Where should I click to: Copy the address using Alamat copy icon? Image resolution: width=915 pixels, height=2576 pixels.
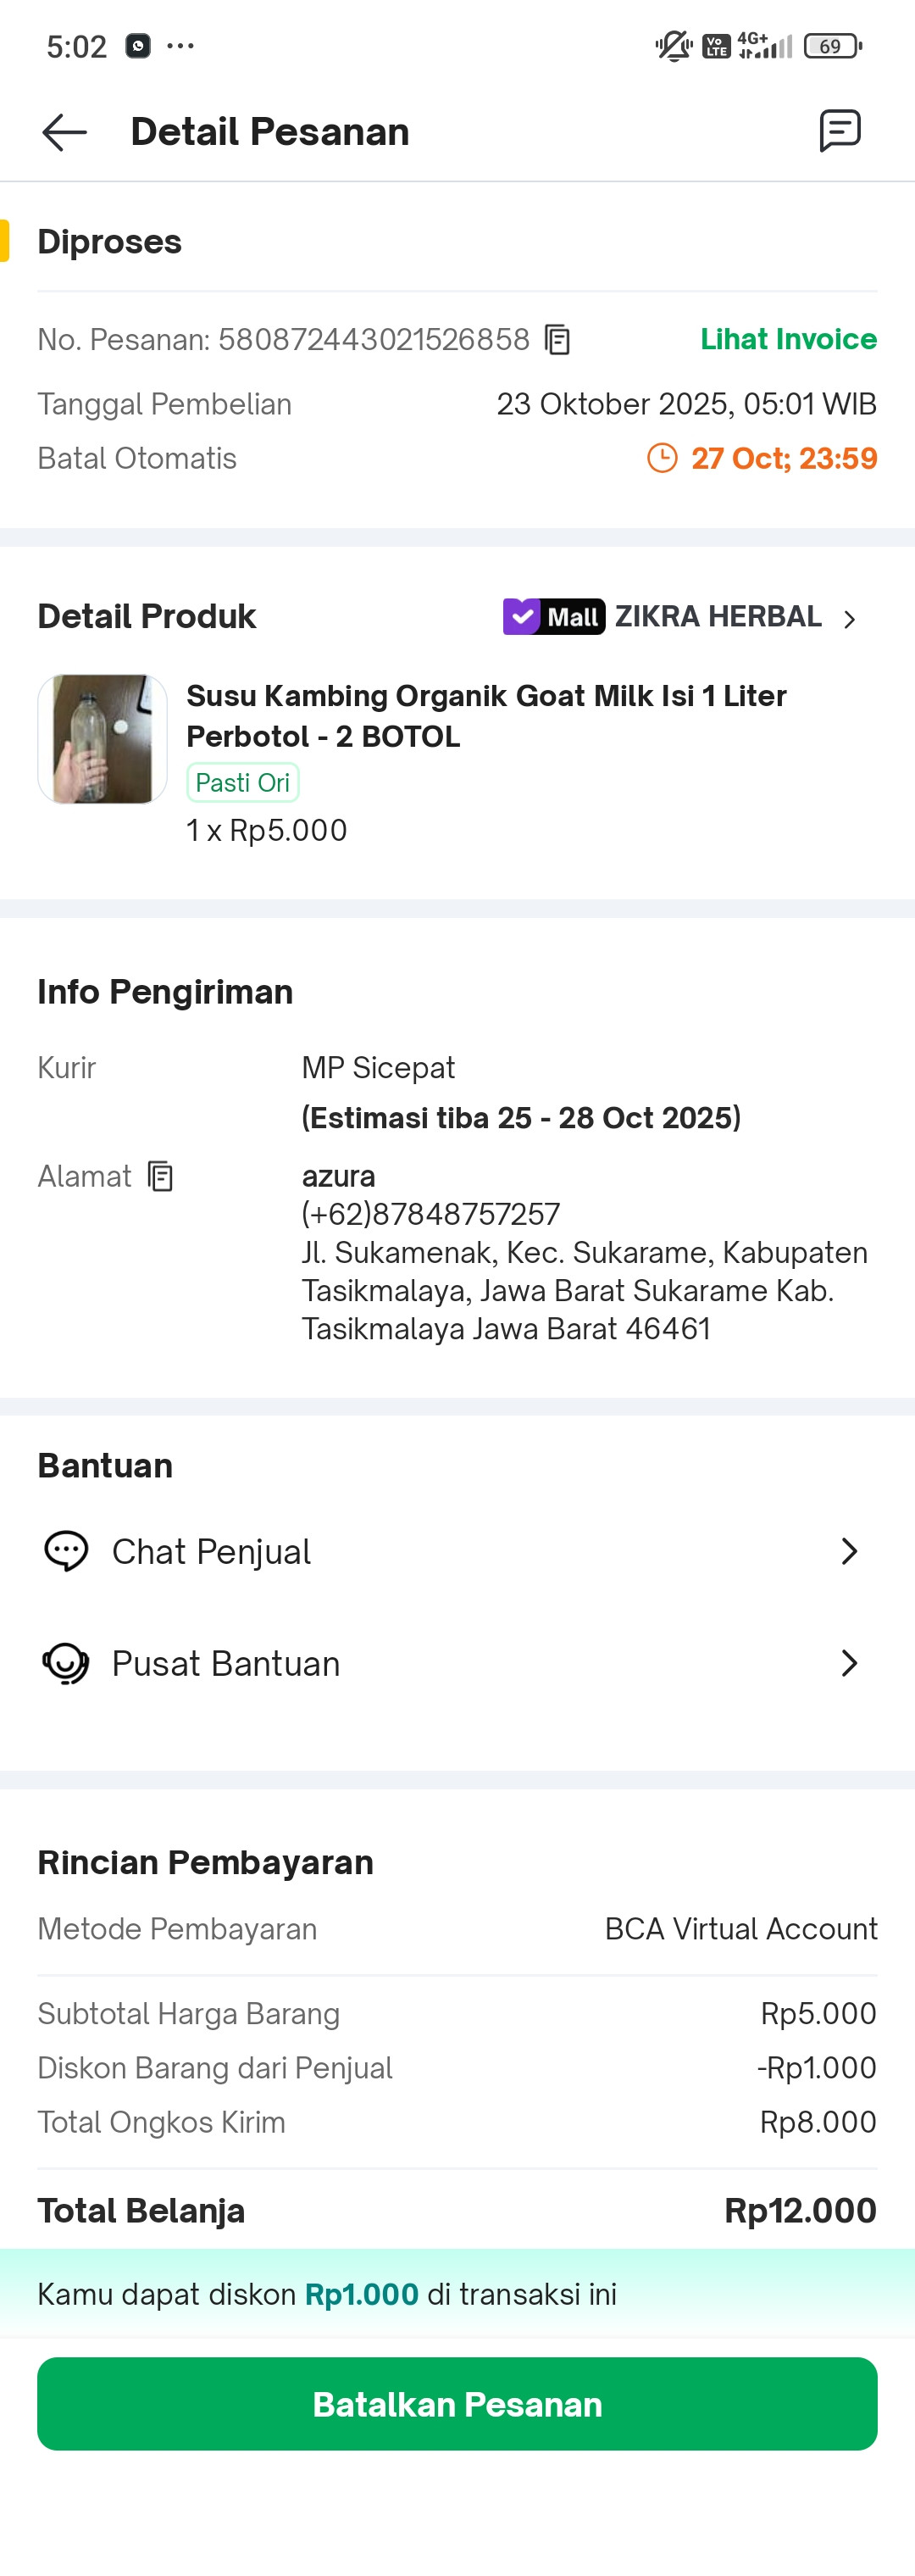point(160,1176)
